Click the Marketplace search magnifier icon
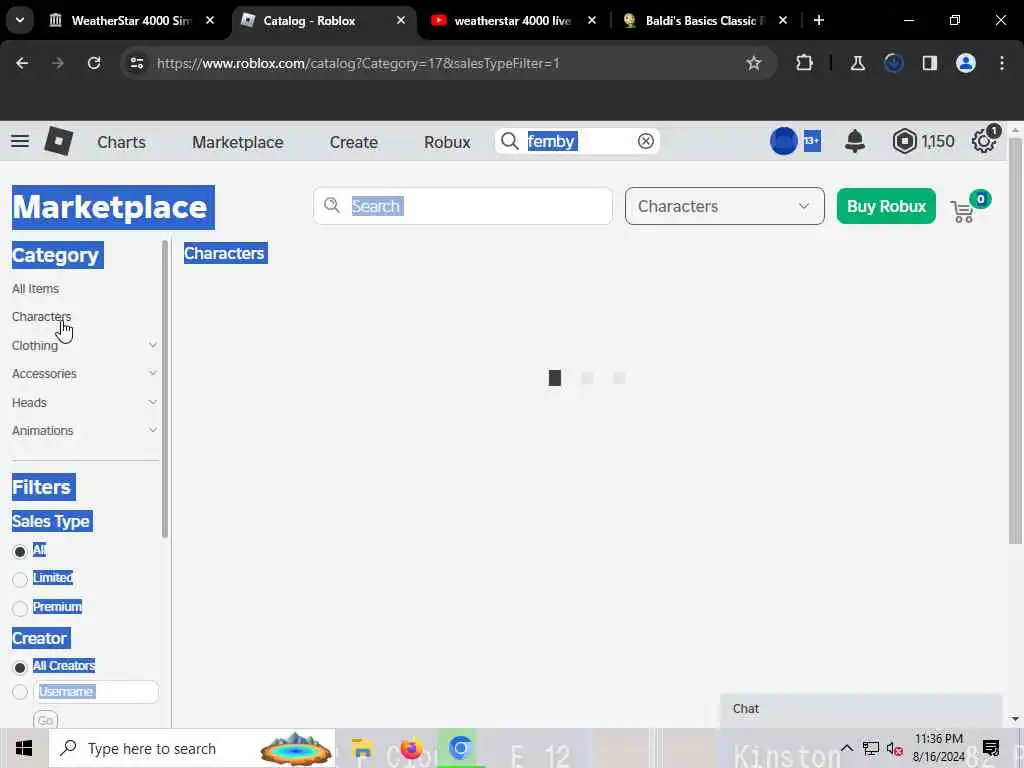 coord(332,205)
